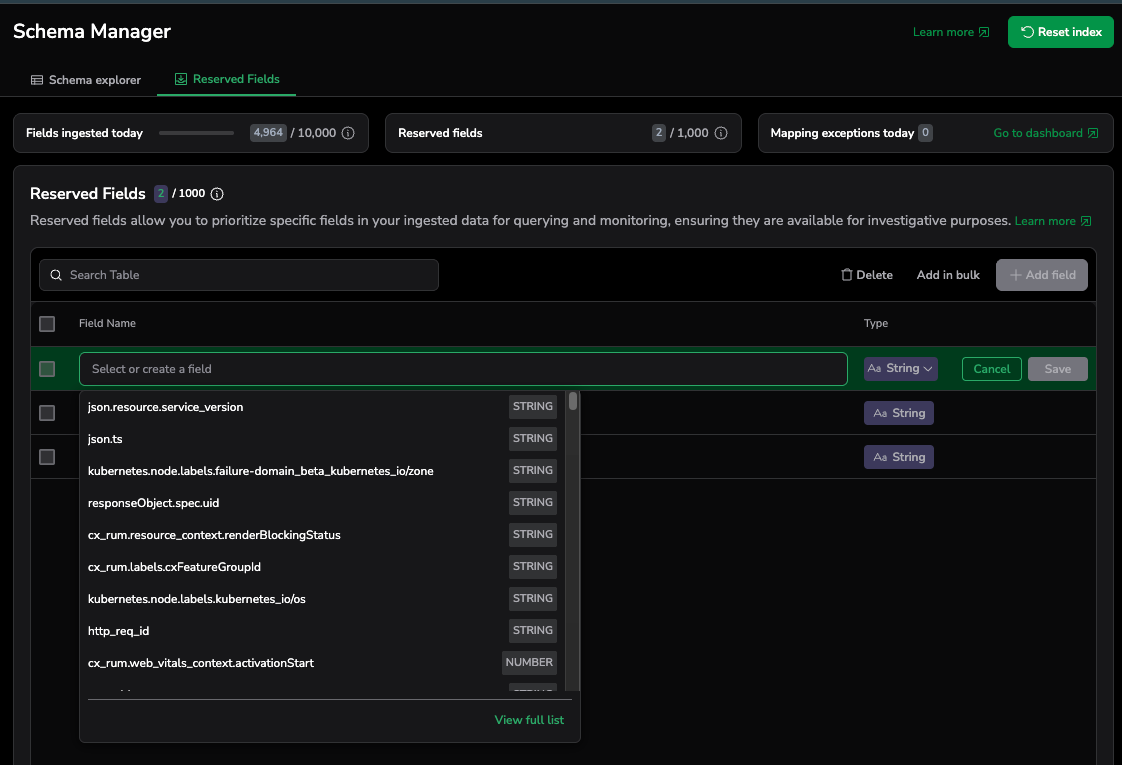This screenshot has width=1122, height=765.
Task: Click the Fields ingested today progress bar
Action: [196, 133]
